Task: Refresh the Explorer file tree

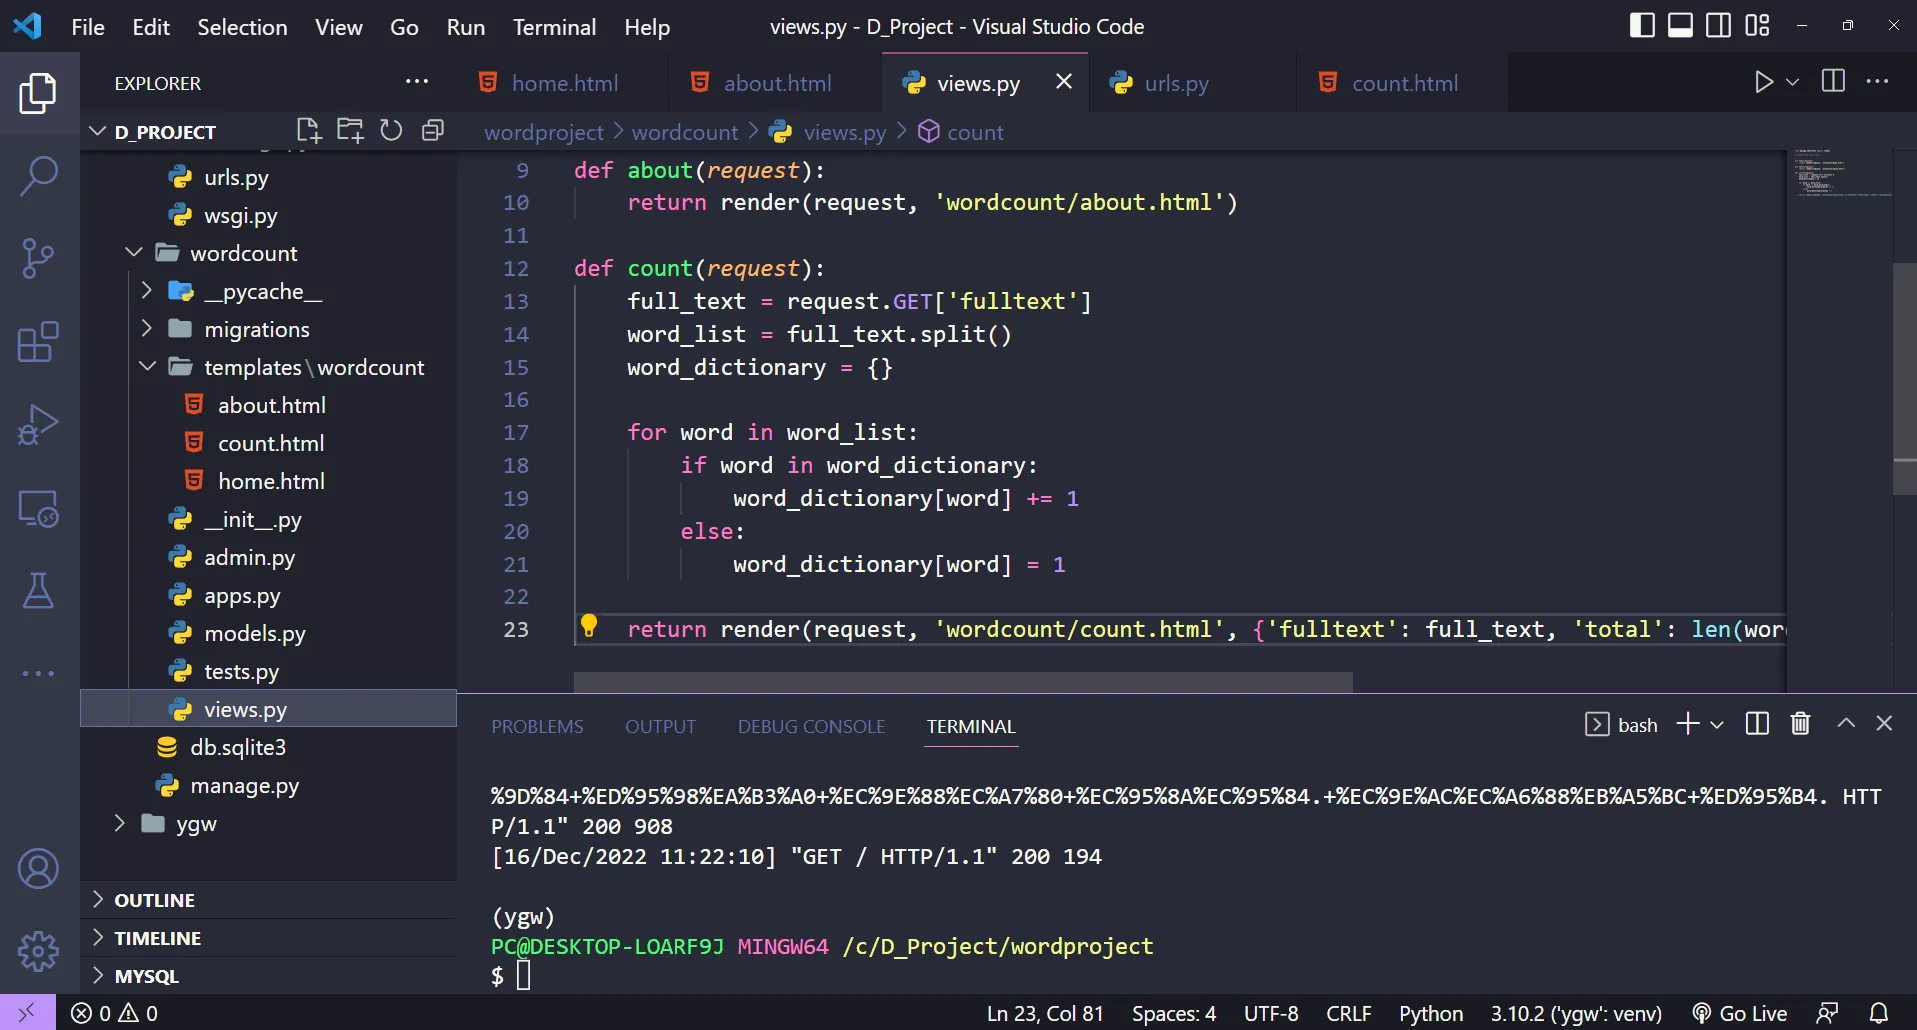Action: (x=391, y=131)
